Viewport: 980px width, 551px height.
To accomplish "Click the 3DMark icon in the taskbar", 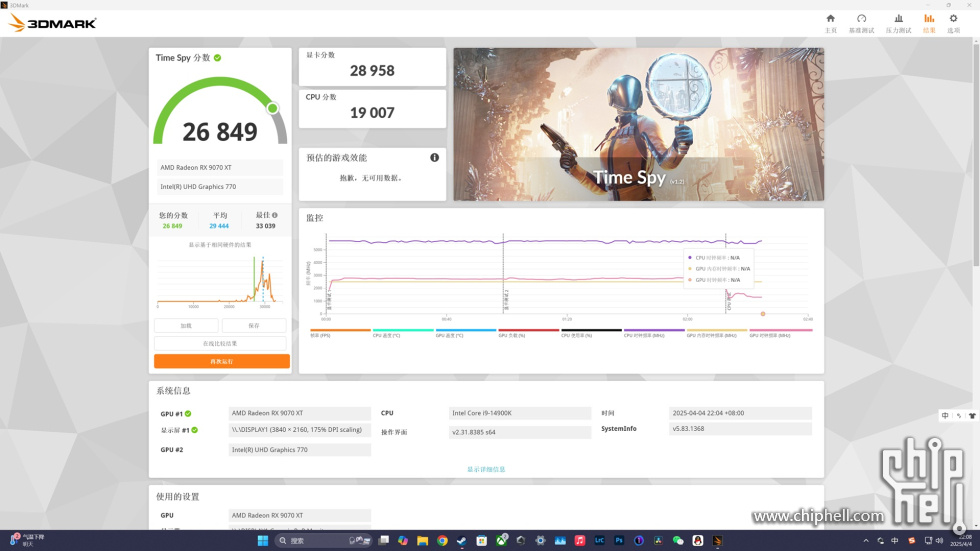I will [x=717, y=540].
